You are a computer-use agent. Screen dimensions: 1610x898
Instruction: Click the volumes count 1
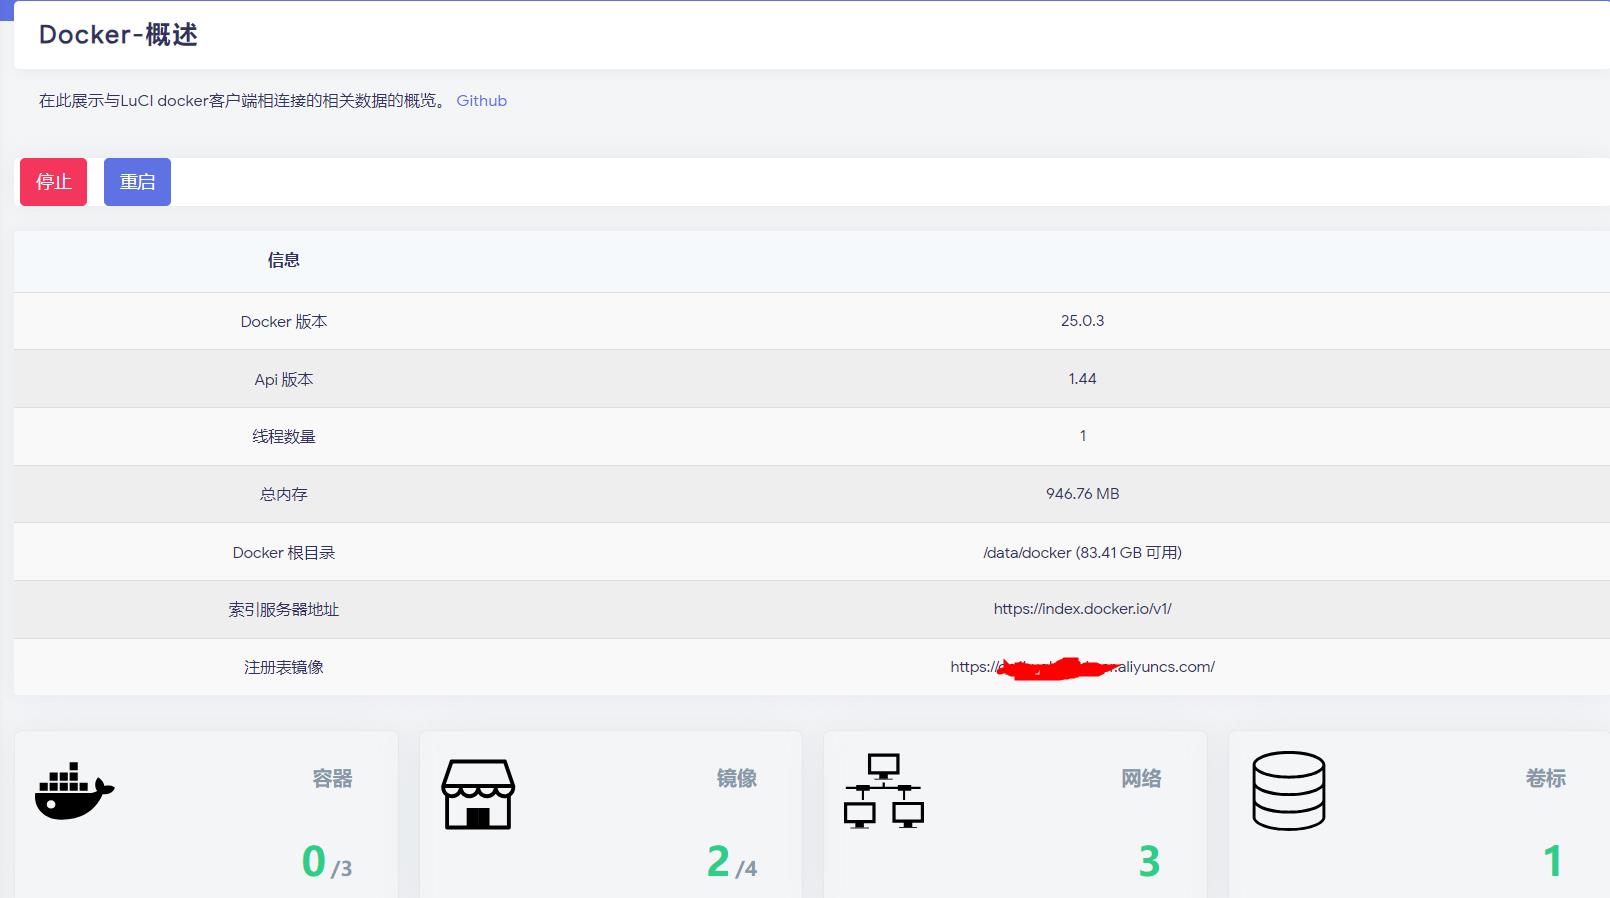(1553, 861)
